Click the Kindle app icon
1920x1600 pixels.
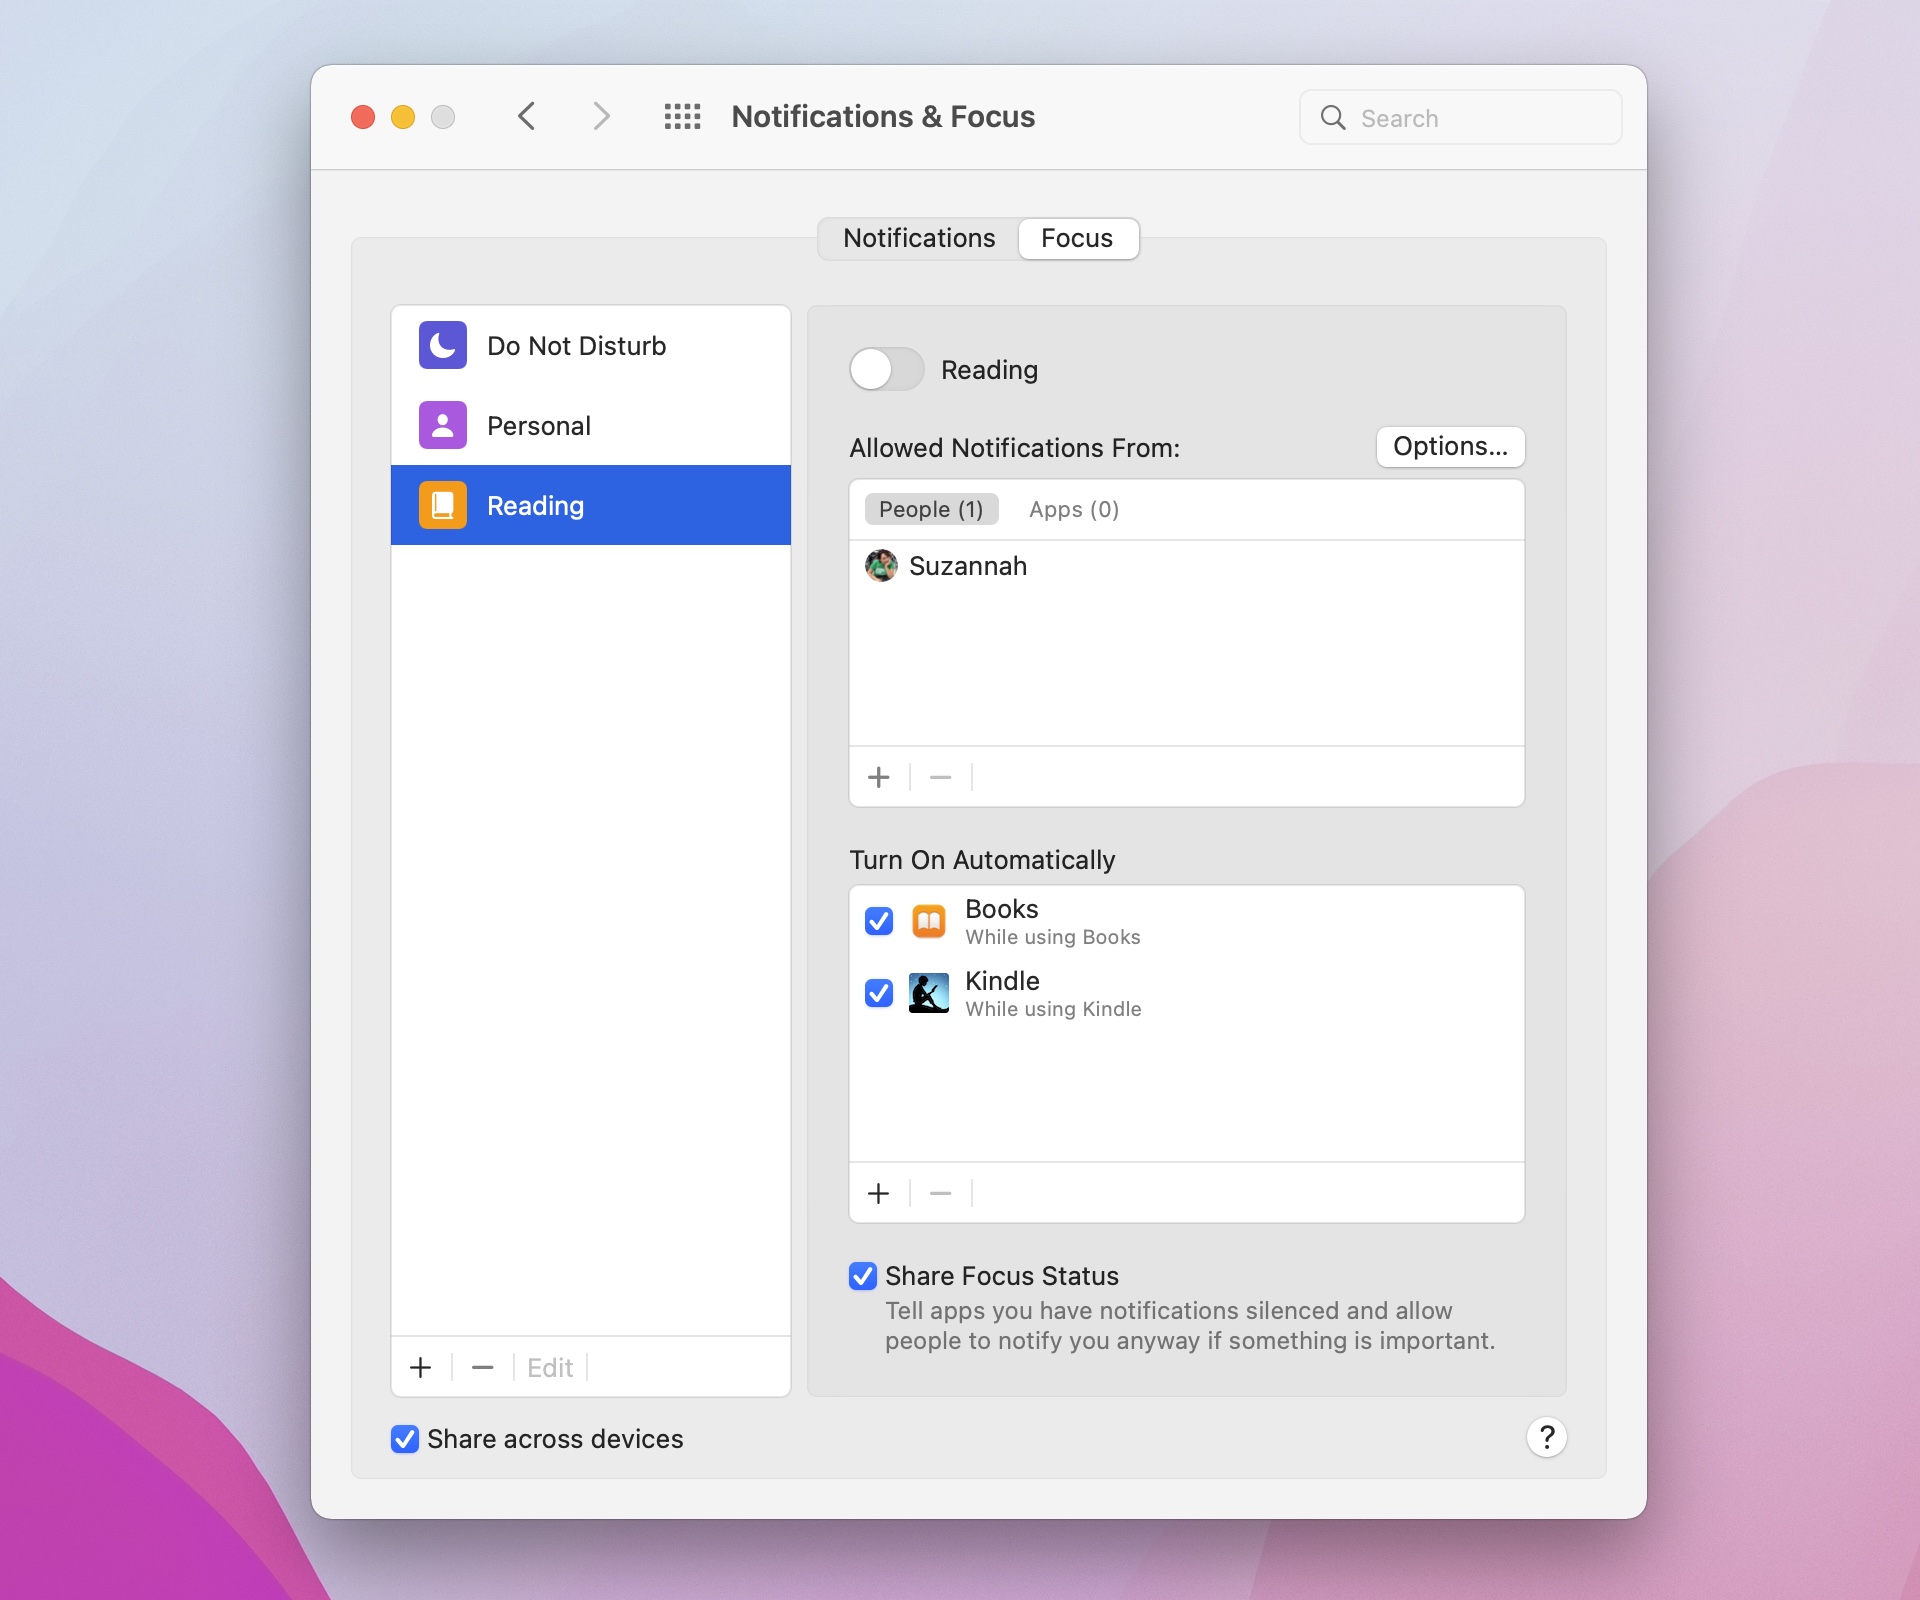coord(929,993)
